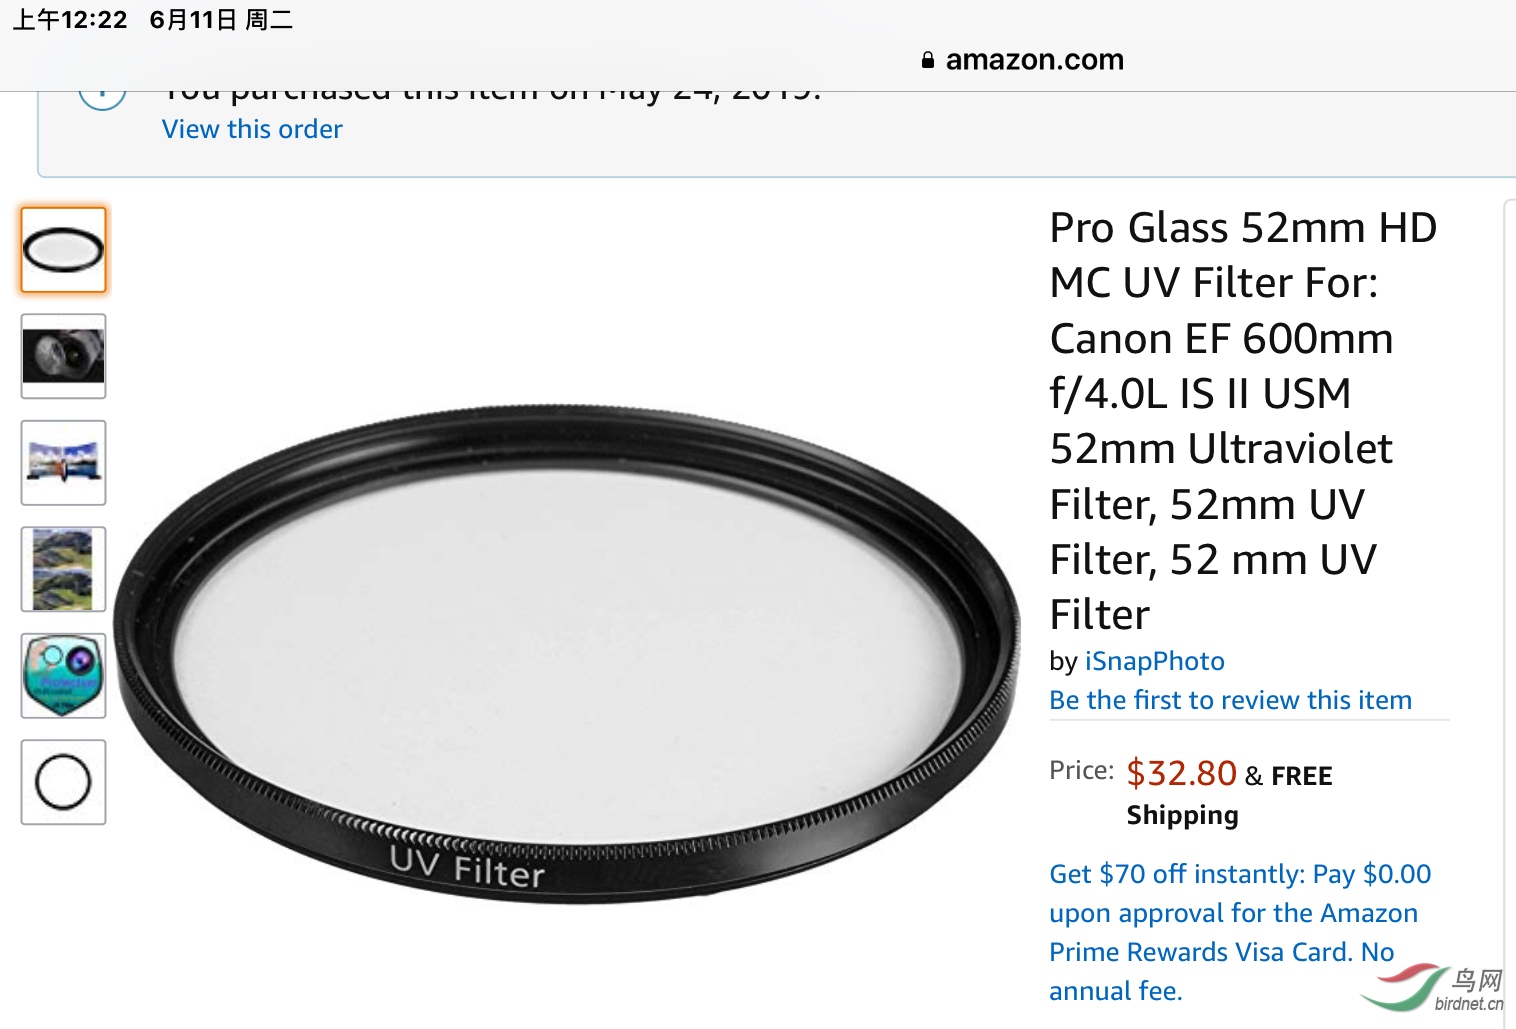The image size is (1516, 1029).
Task: Click the large UV filter product image
Action: pos(567,655)
